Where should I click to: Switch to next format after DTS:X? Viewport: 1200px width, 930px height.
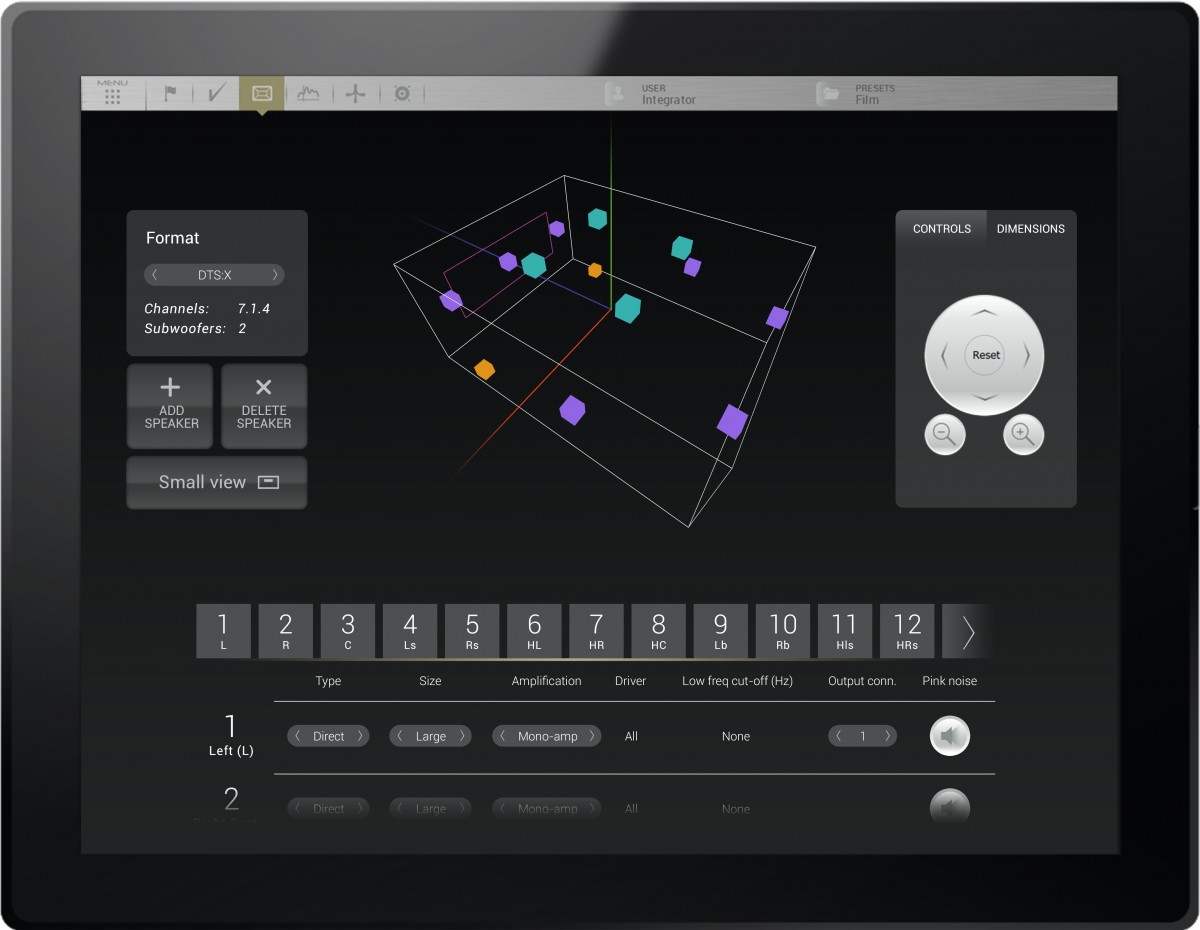[x=276, y=275]
